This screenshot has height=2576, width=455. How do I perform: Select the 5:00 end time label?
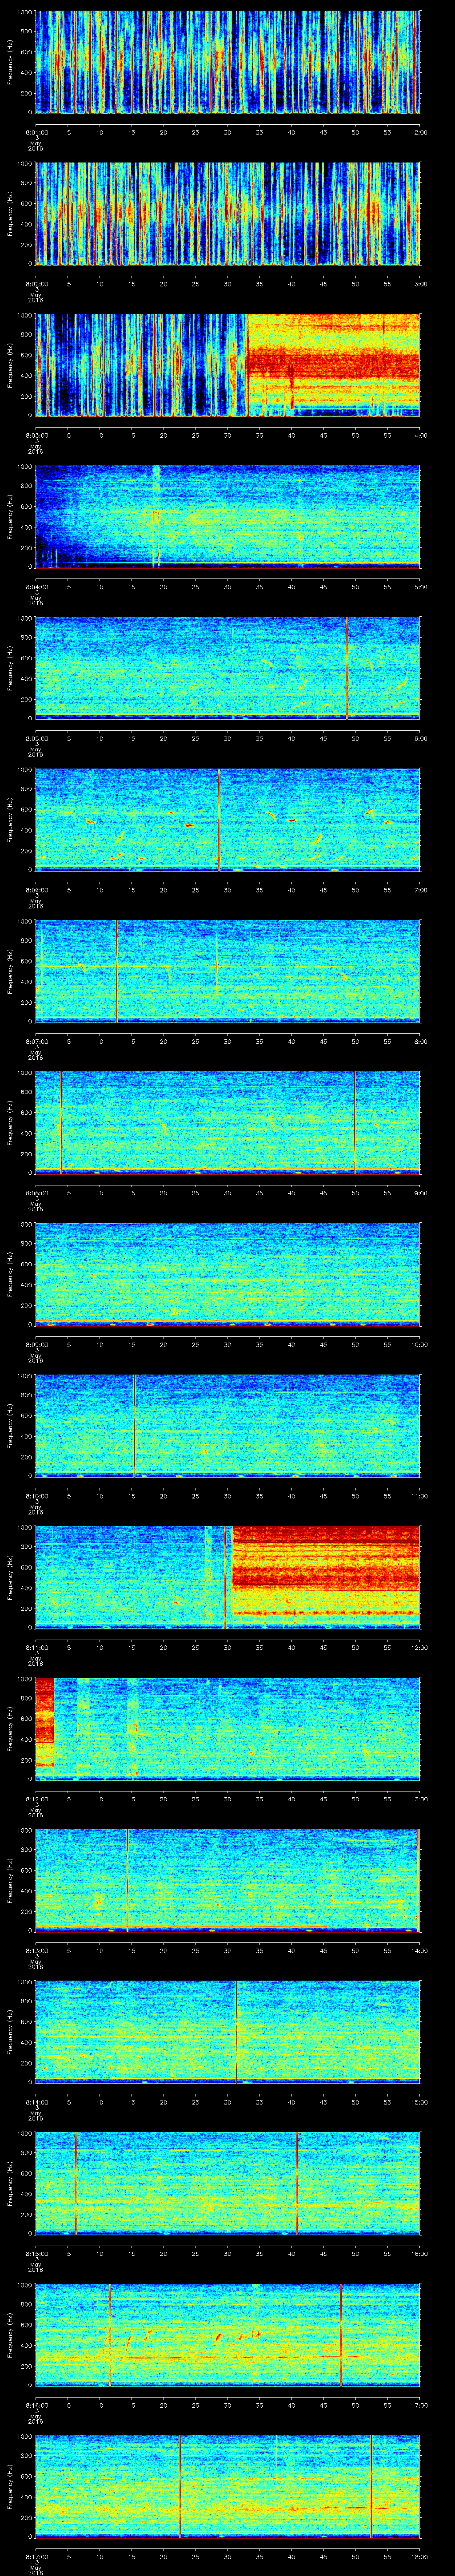420,587
